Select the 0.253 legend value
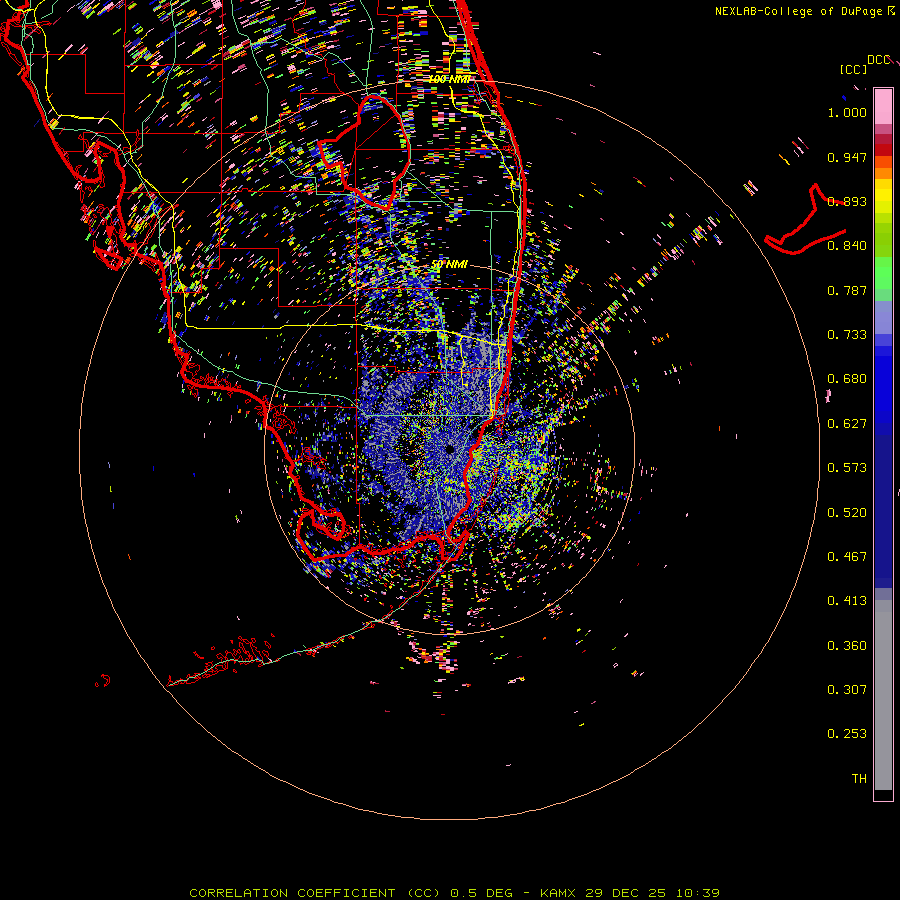The height and width of the screenshot is (900, 900). click(847, 734)
